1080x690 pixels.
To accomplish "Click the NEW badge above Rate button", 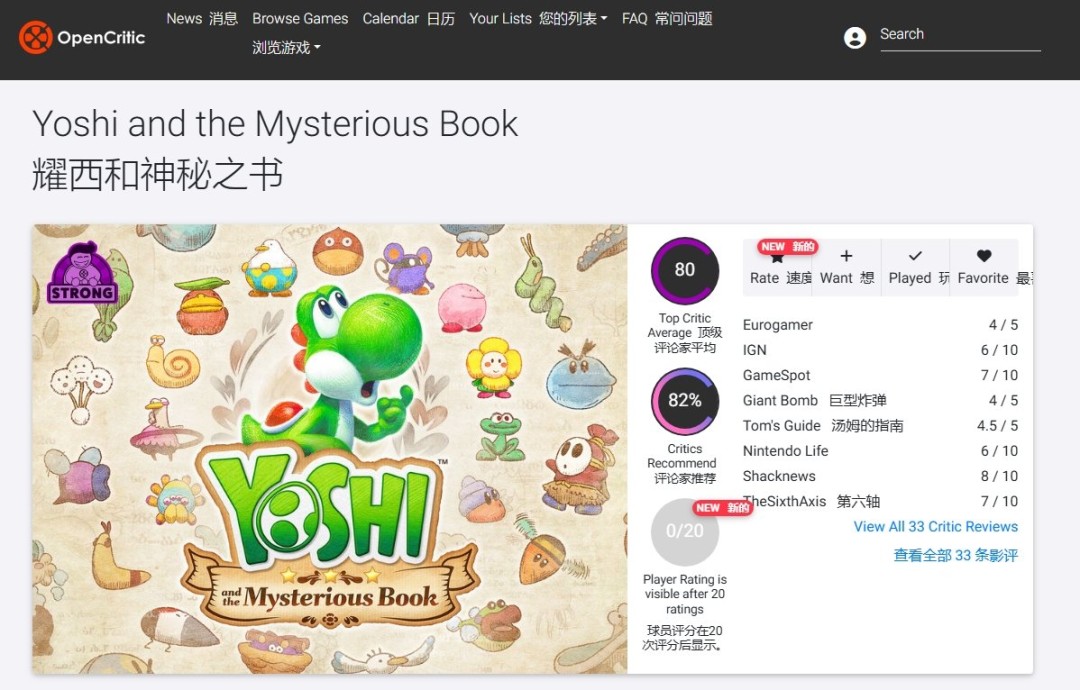I will 787,247.
